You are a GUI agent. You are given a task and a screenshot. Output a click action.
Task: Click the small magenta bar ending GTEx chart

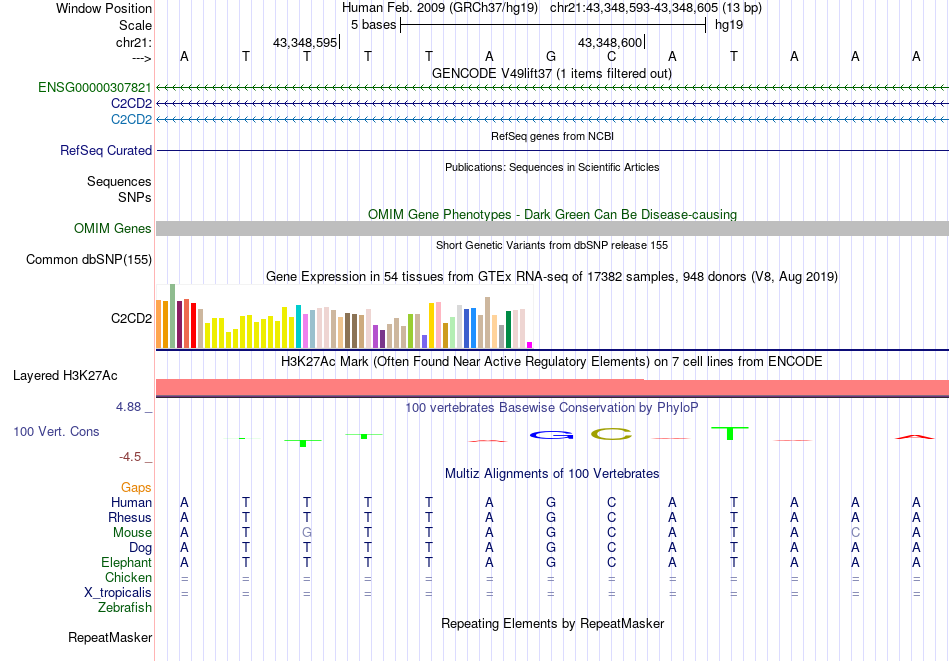tap(530, 345)
